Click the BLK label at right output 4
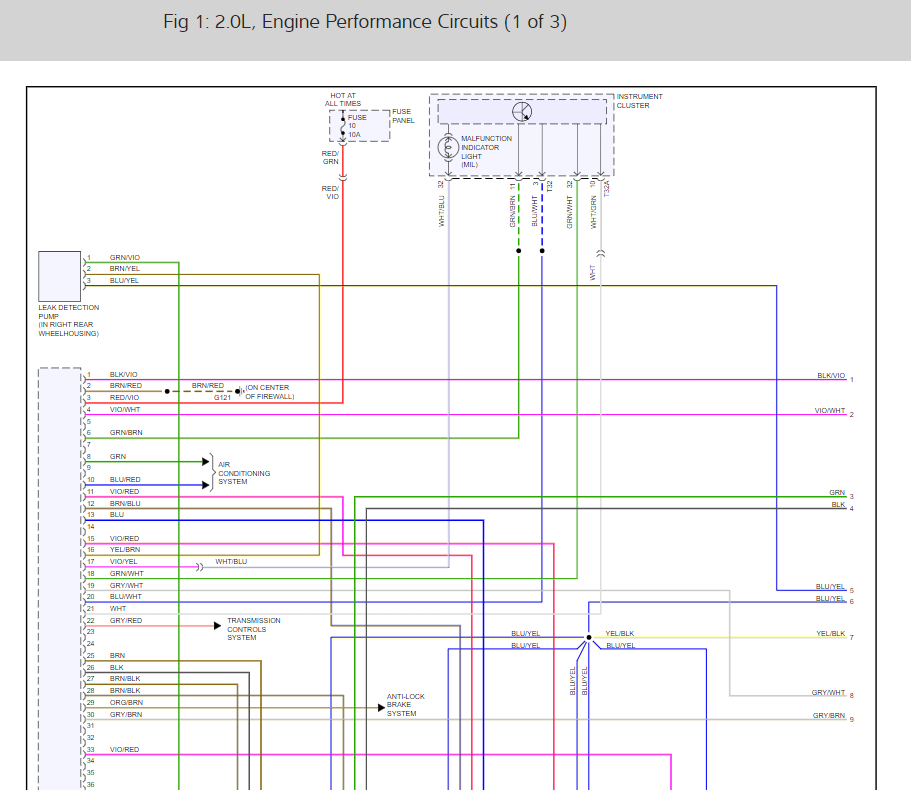Image resolution: width=911 pixels, height=812 pixels. [x=838, y=505]
